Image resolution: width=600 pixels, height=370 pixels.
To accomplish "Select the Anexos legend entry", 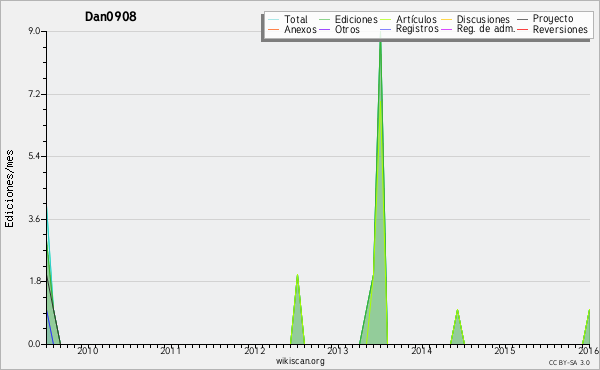I will tap(300, 29).
